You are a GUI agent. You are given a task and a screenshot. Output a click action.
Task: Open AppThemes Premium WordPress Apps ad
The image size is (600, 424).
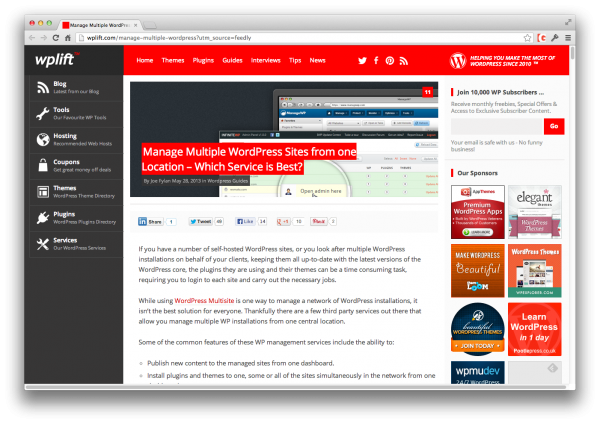[478, 212]
